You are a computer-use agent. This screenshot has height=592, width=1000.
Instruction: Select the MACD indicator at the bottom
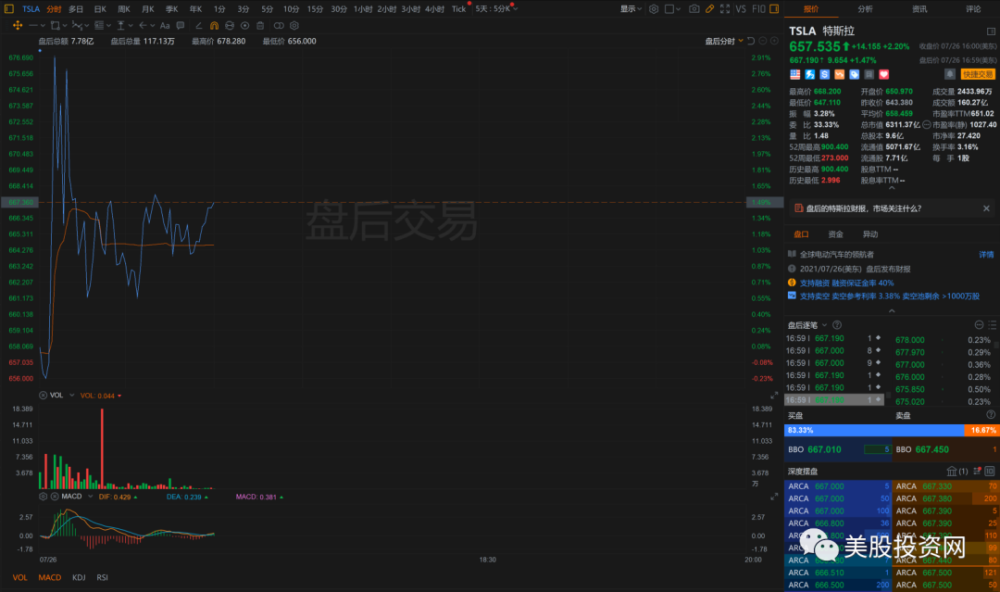[49, 577]
